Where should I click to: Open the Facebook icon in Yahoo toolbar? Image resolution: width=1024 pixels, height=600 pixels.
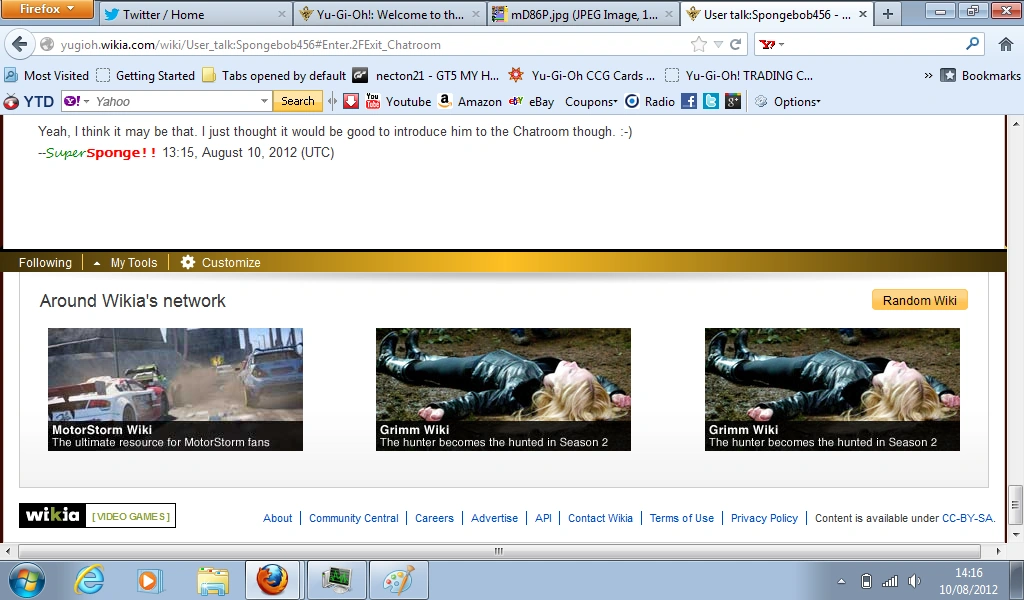click(x=689, y=101)
